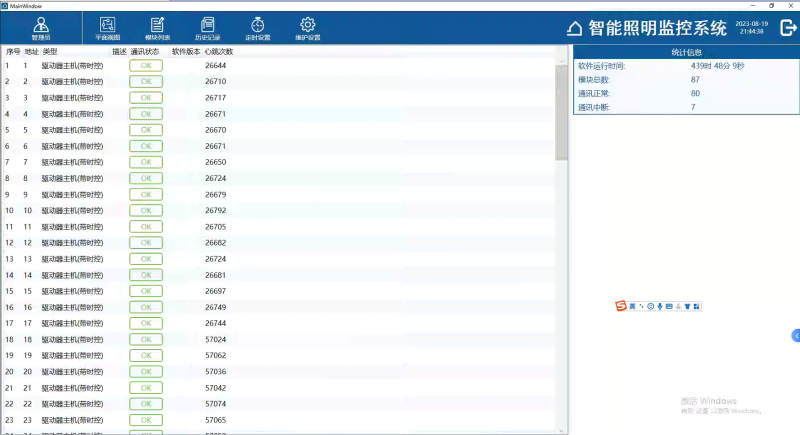Toggle Sogou Chinese/English mode indicator
The height and width of the screenshot is (435, 800).
pos(632,305)
